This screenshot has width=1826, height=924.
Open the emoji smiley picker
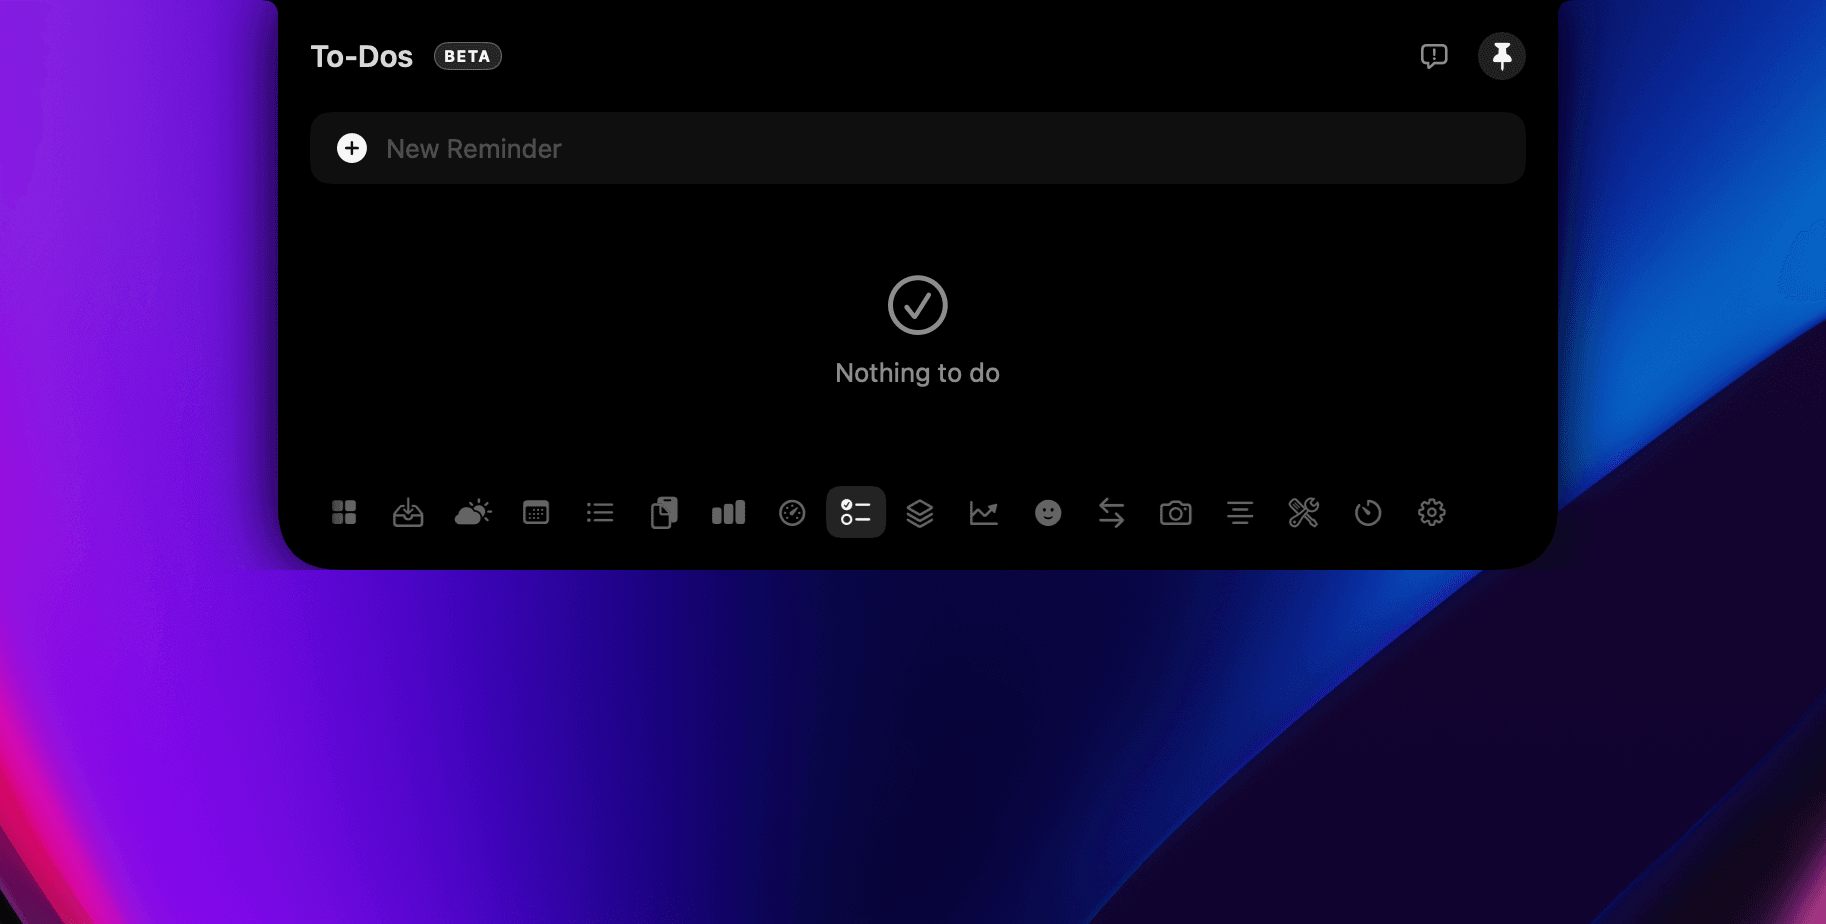pos(1048,513)
